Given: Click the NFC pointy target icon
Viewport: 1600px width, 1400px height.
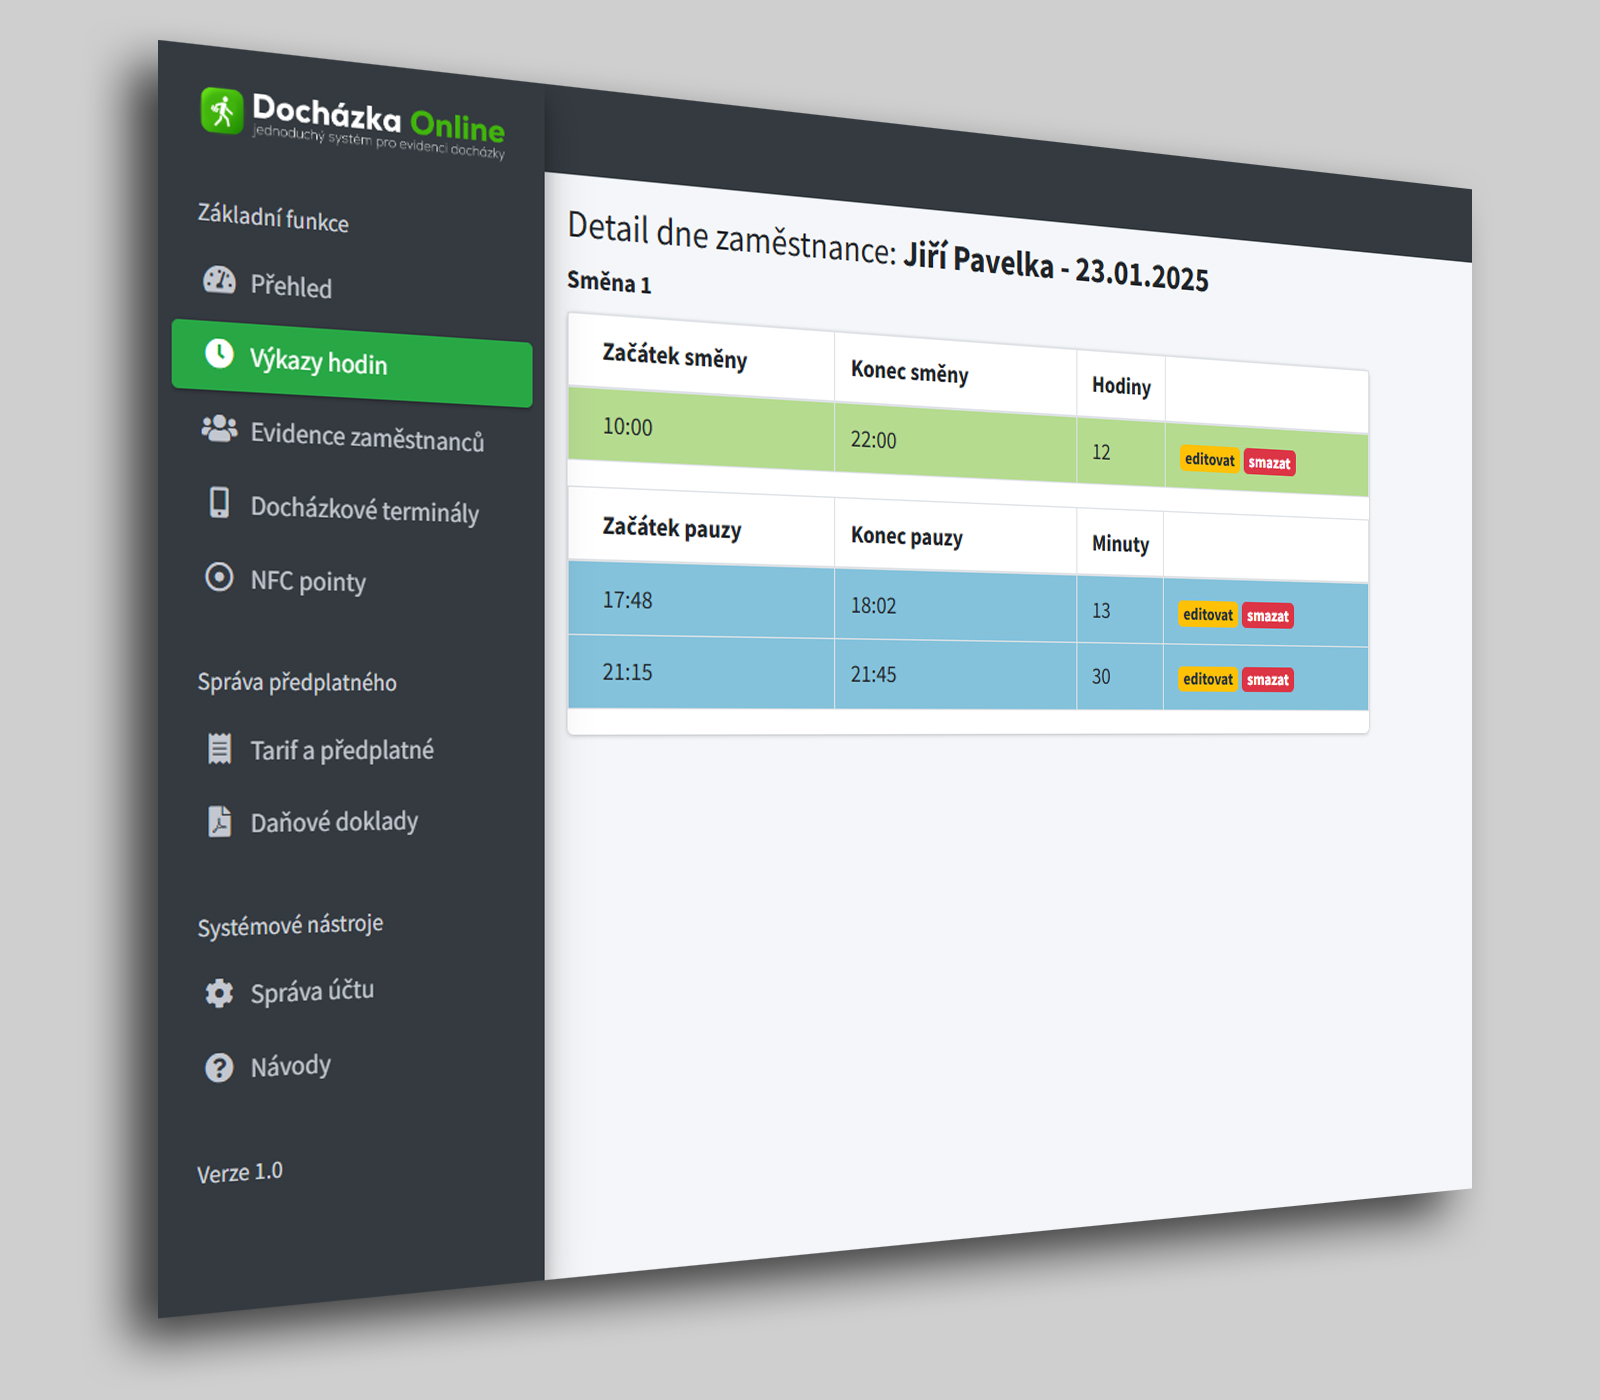Looking at the screenshot, I should coord(219,577).
